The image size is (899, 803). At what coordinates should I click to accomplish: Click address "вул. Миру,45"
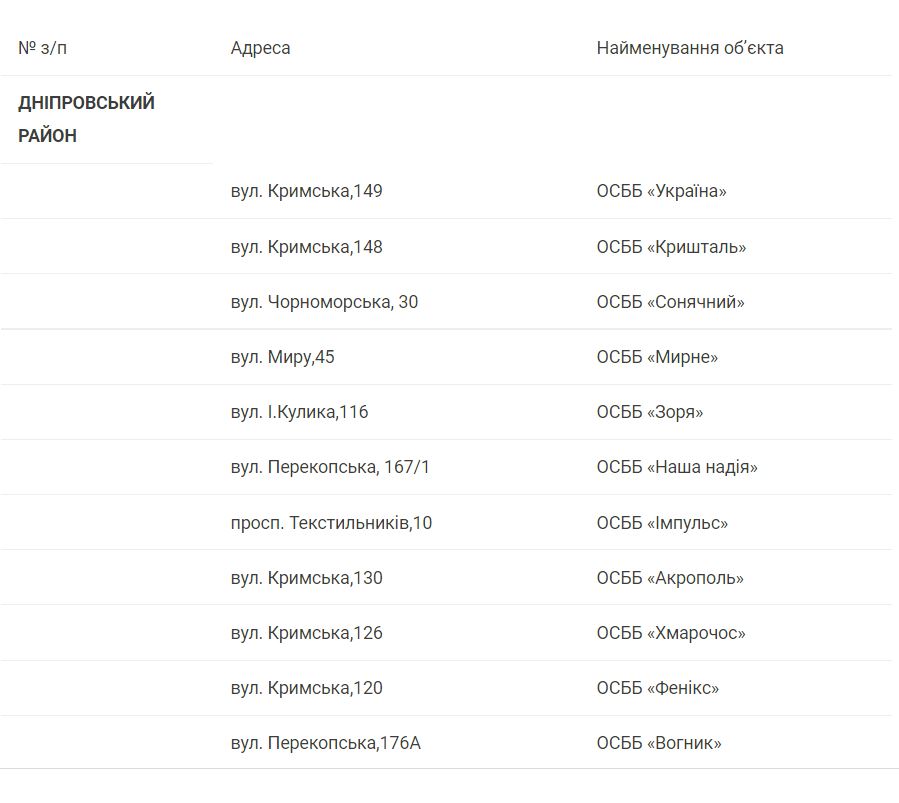tap(282, 357)
